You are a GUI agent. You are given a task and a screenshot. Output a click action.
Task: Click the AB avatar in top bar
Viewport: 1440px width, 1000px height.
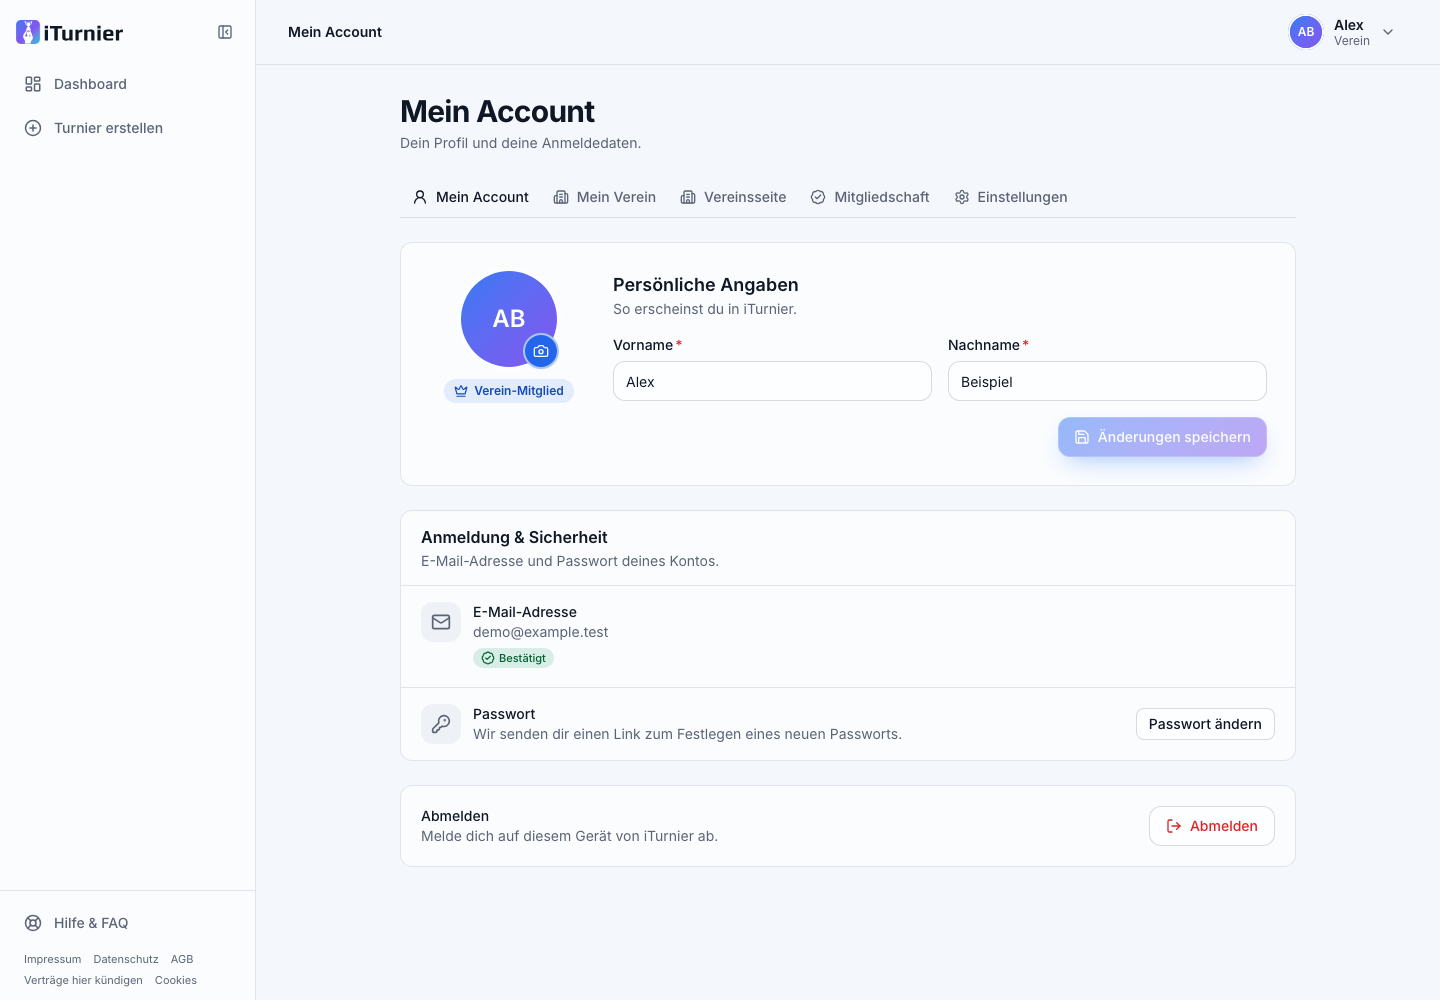(x=1306, y=32)
